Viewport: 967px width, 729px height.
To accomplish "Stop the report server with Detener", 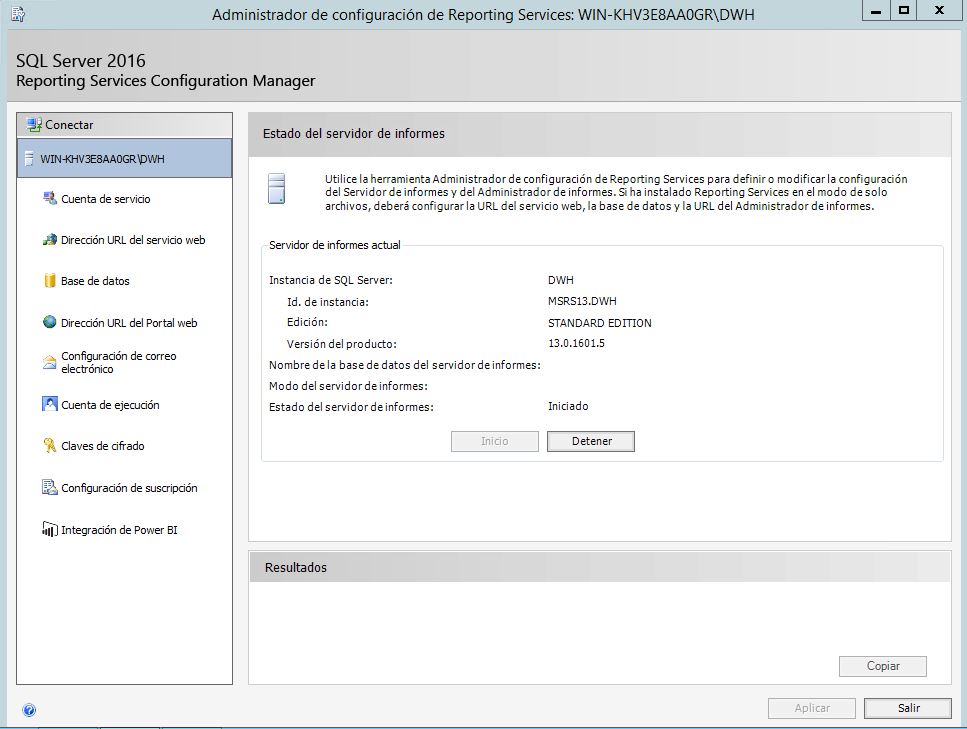I will point(590,441).
